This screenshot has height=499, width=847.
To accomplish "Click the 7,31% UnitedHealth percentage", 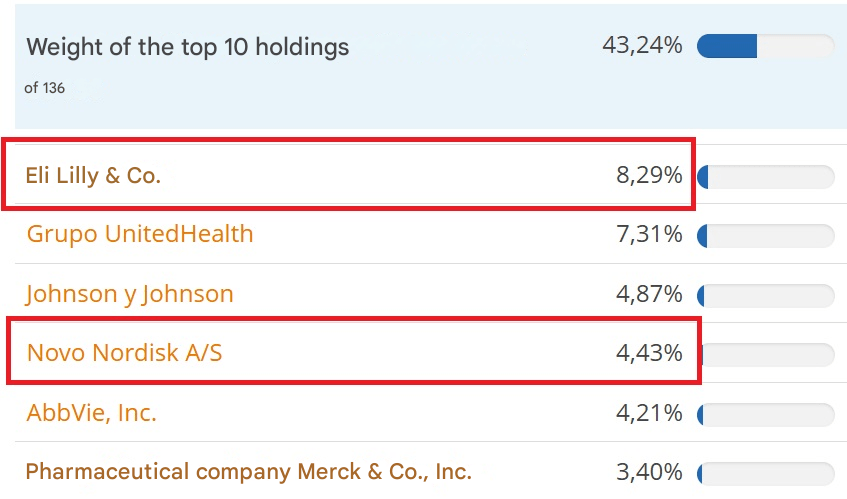I will point(649,235).
